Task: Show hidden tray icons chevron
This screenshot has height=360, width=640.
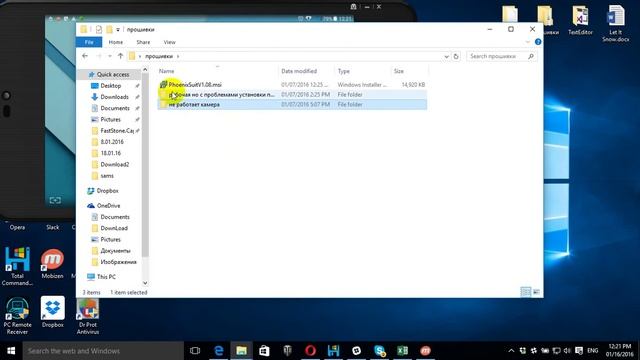Action: [x=511, y=351]
